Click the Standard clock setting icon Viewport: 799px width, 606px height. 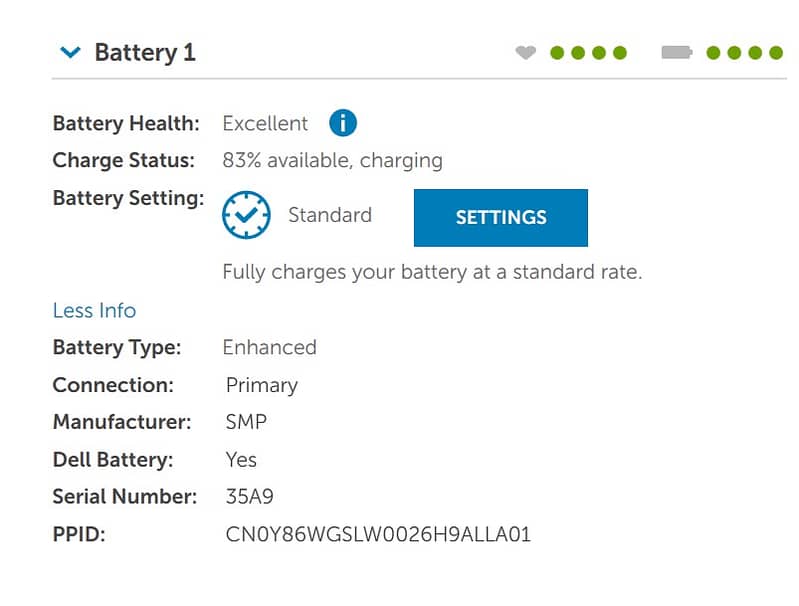(x=246, y=214)
